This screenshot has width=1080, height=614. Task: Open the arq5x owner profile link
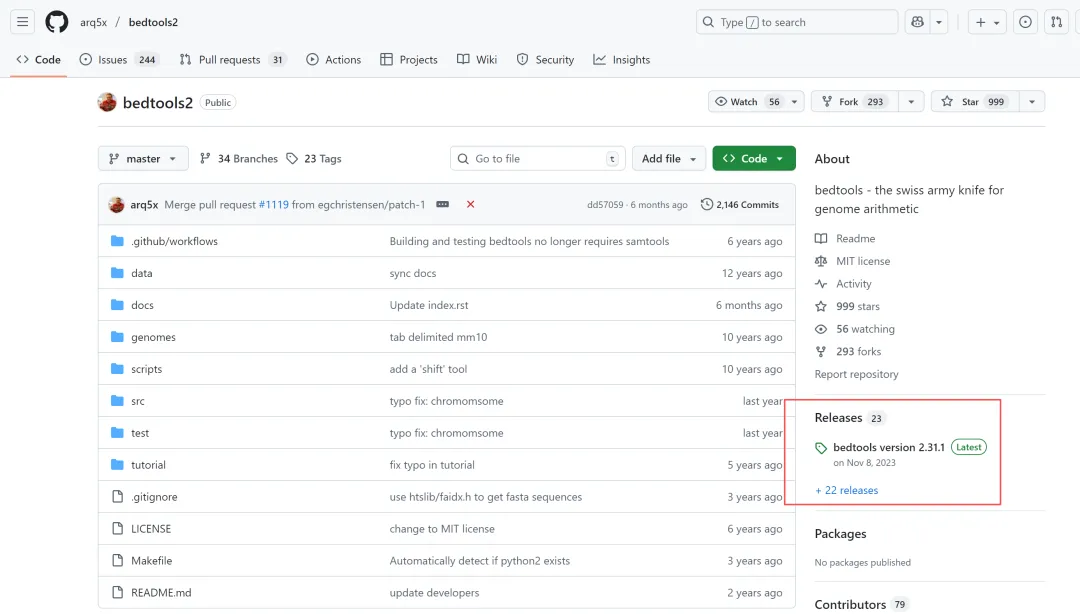tap(94, 22)
